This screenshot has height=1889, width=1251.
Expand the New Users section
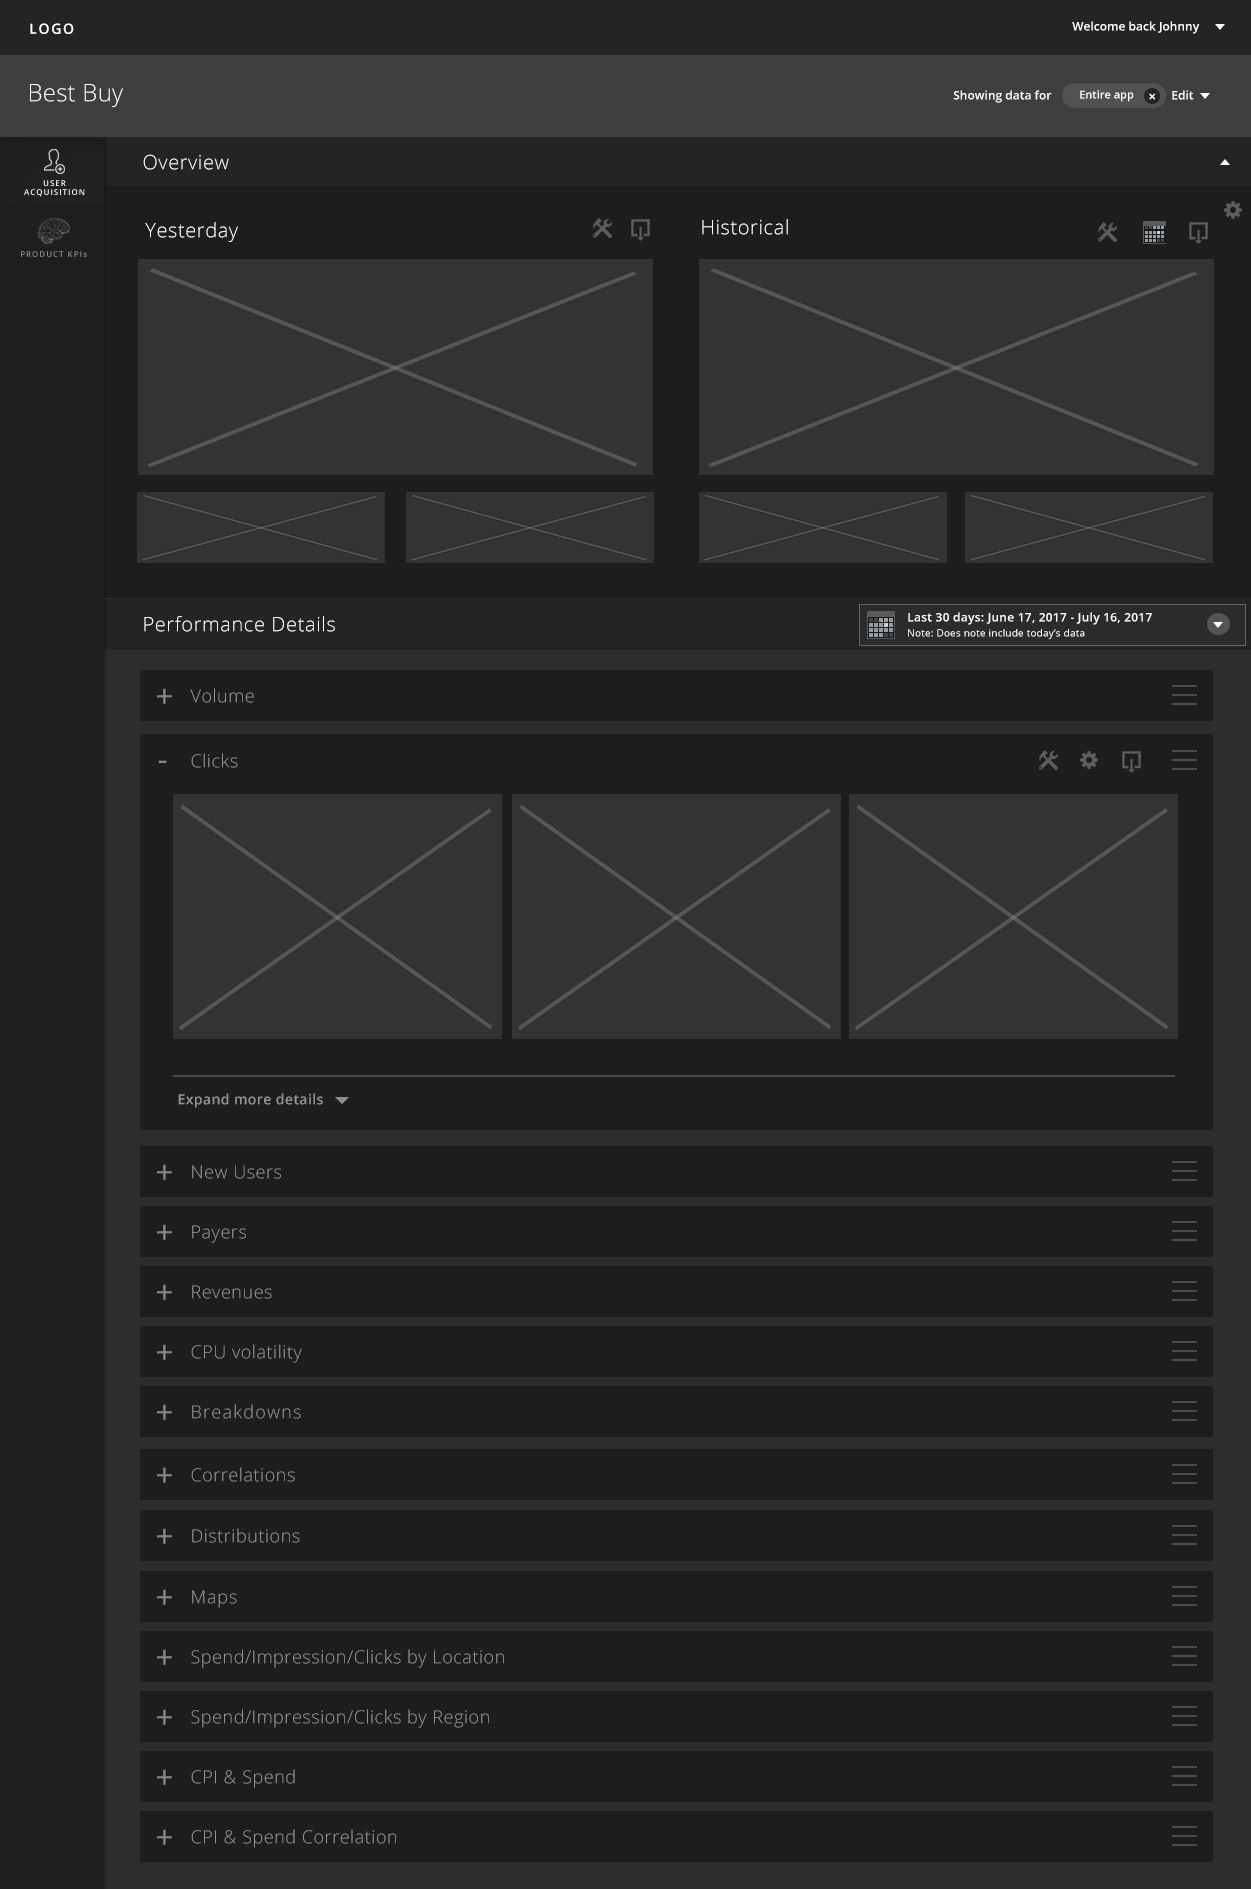point(165,1172)
